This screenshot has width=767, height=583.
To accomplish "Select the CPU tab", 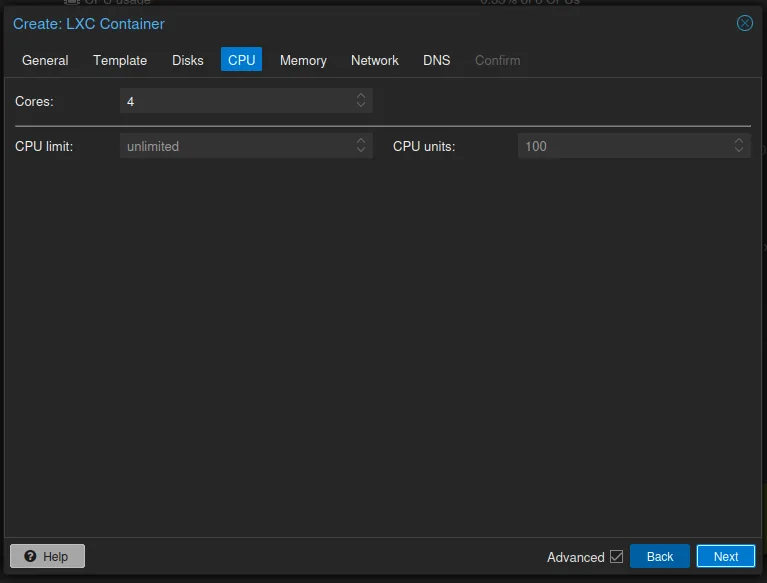I will tap(241, 60).
